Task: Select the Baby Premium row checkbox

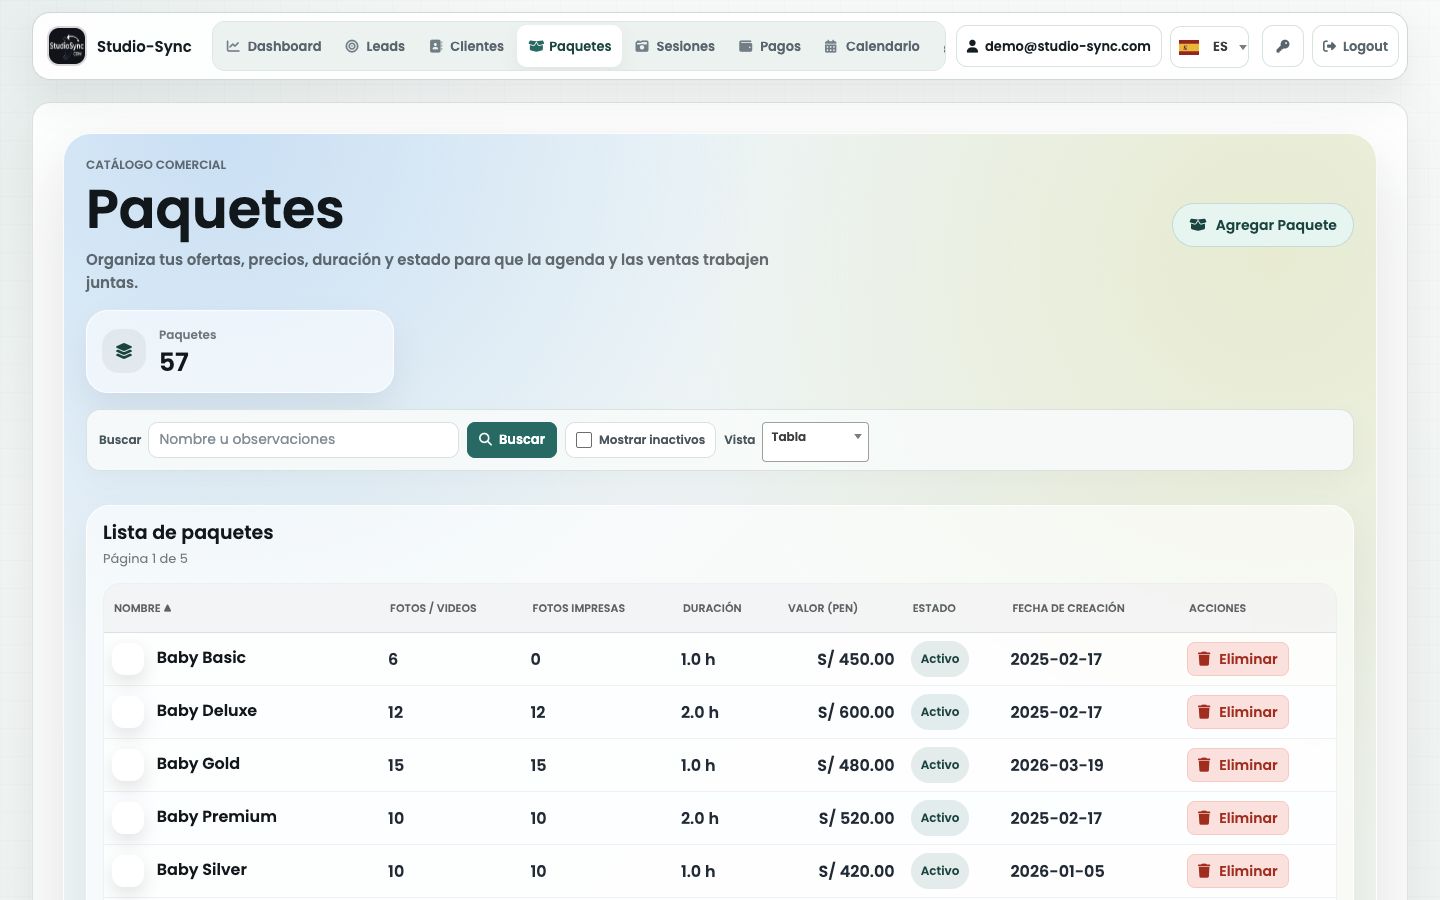Action: [128, 818]
